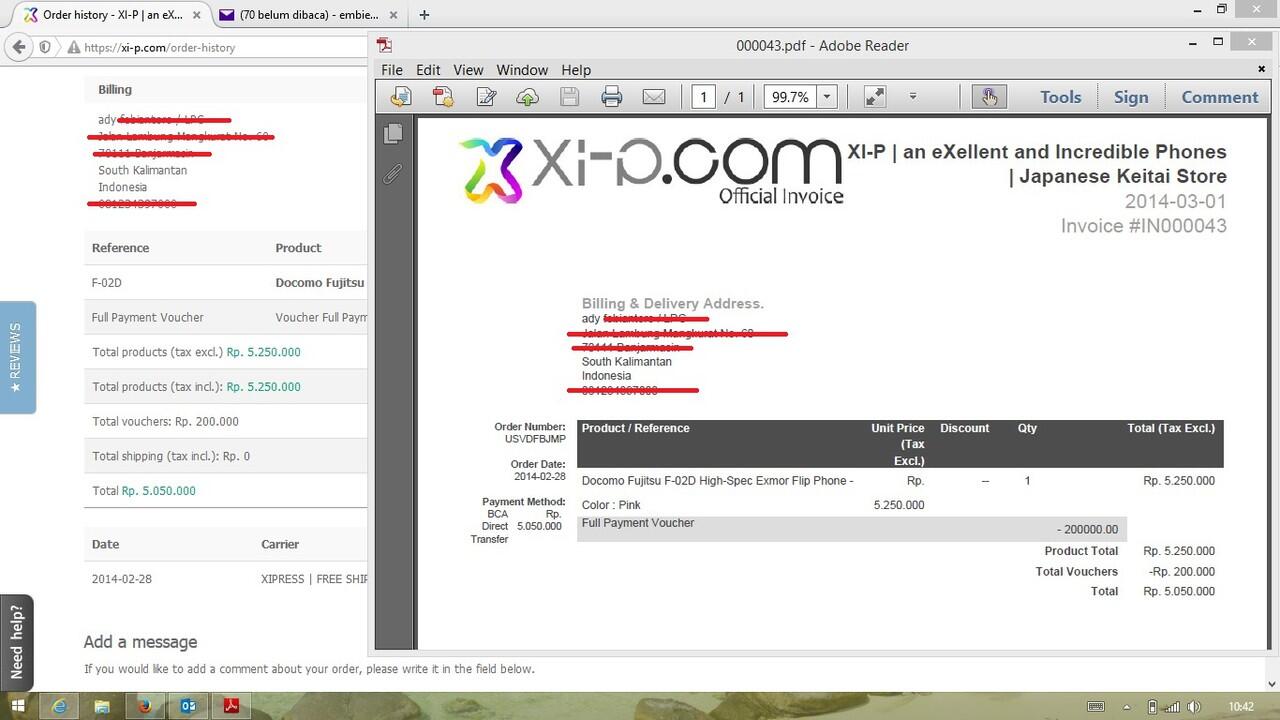Open the Comment pane in Adobe Reader
This screenshot has width=1280, height=720.
(x=1220, y=97)
